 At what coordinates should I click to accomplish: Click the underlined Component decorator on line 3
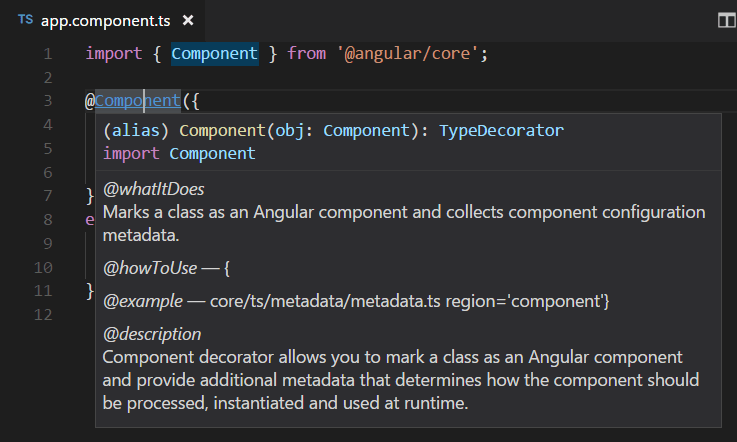point(138,101)
